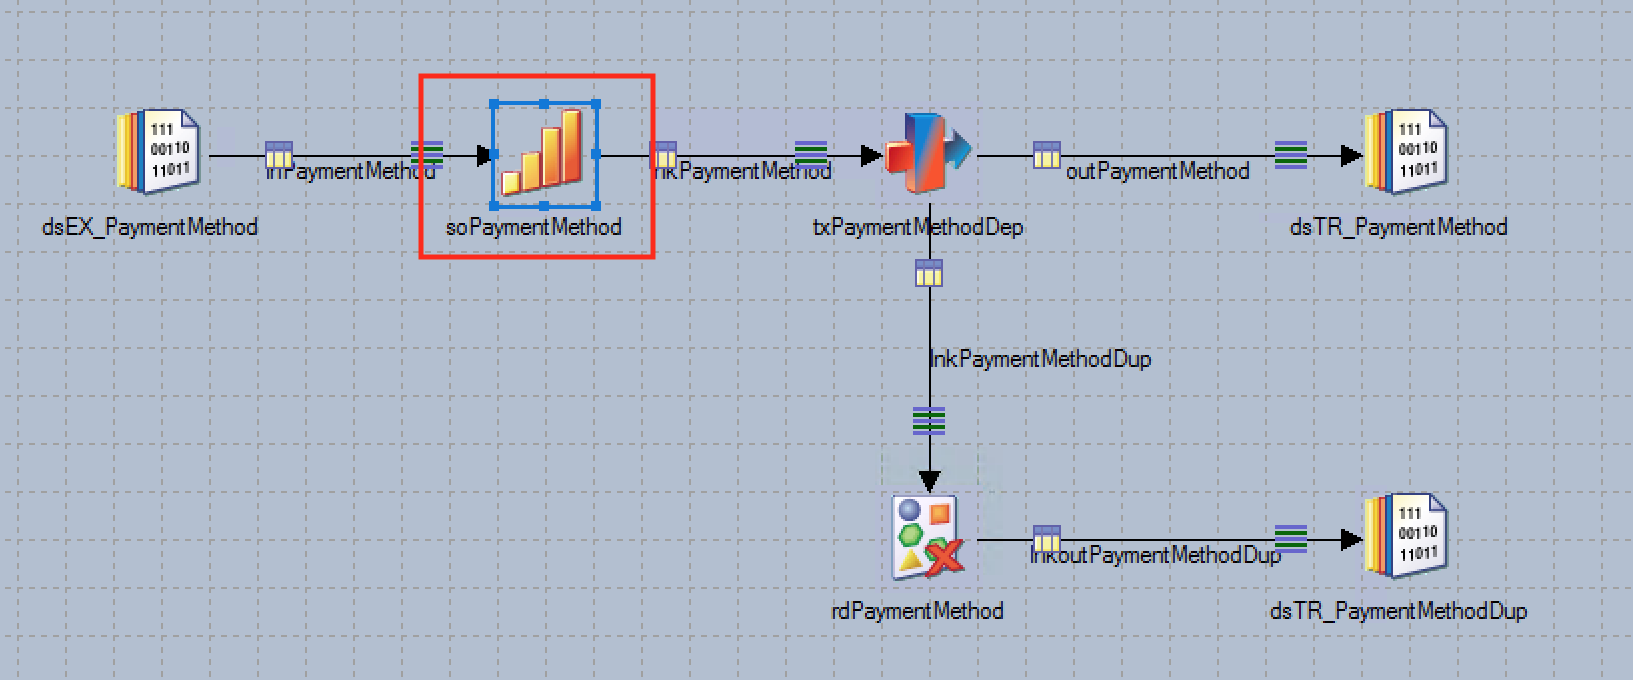The height and width of the screenshot is (680, 1633).
Task: Select the dsEX_PaymentMethod data set stage icon
Action: click(x=157, y=152)
